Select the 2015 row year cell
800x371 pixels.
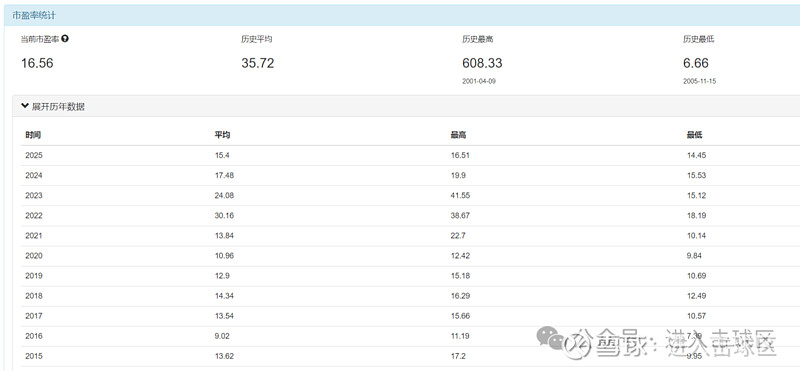34,356
